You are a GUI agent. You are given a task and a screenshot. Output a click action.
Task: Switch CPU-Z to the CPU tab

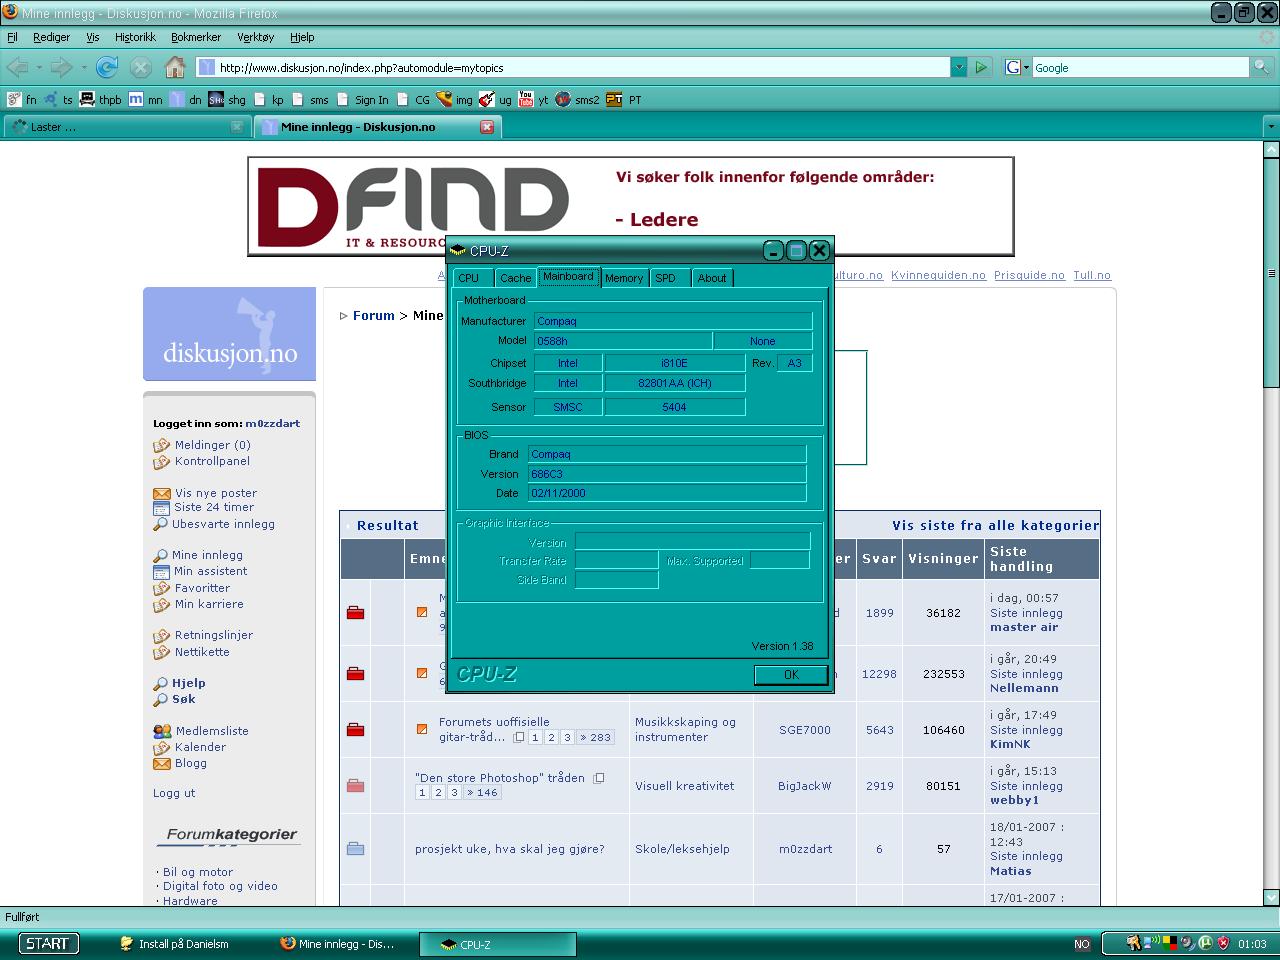pos(469,278)
